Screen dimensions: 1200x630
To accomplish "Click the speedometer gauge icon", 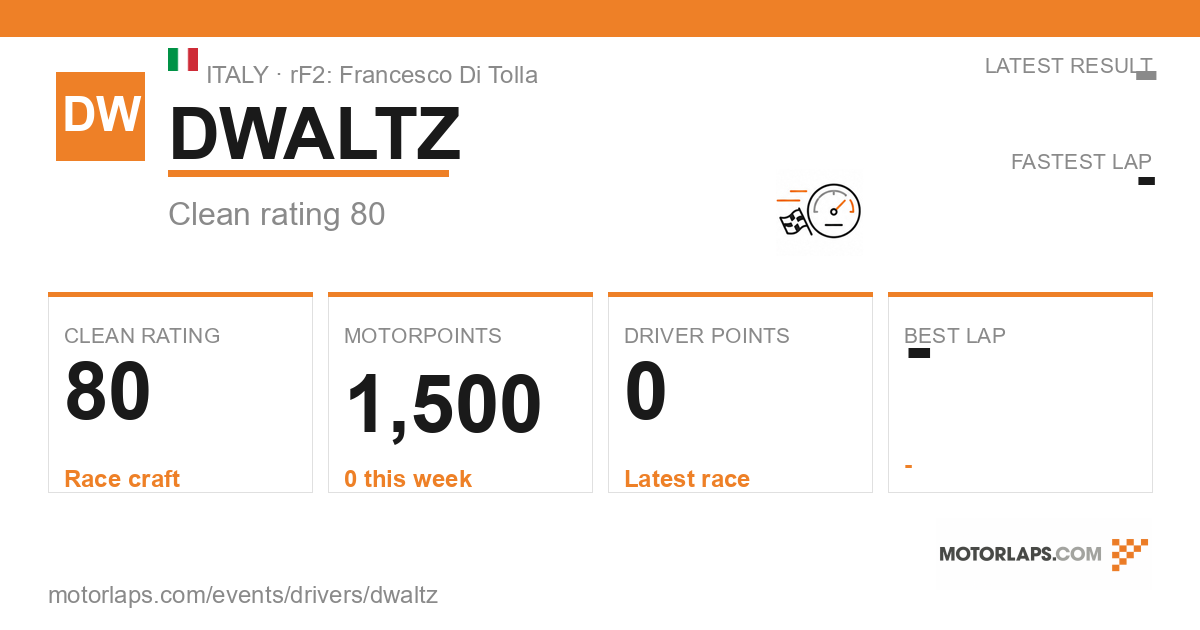I will tap(834, 211).
